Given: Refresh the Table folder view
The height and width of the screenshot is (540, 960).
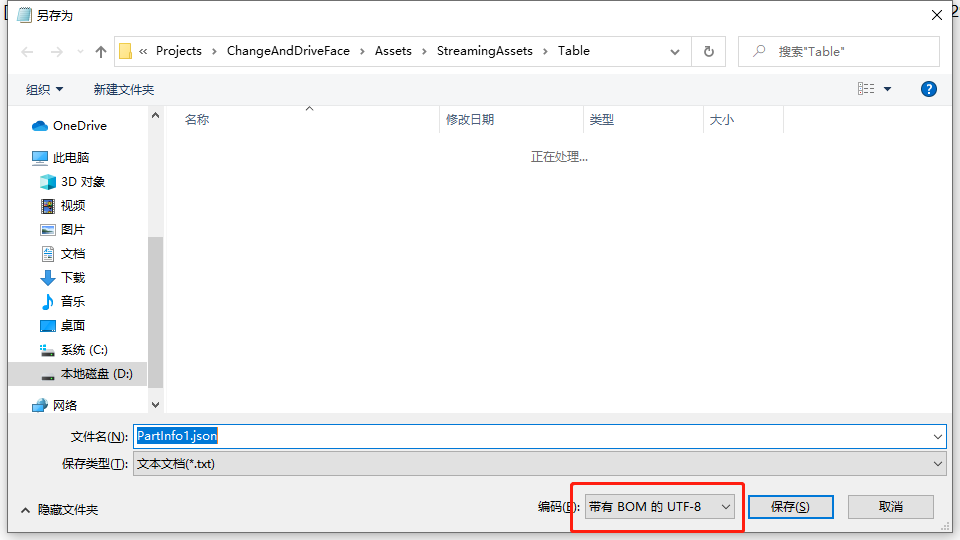Looking at the screenshot, I should 708,52.
